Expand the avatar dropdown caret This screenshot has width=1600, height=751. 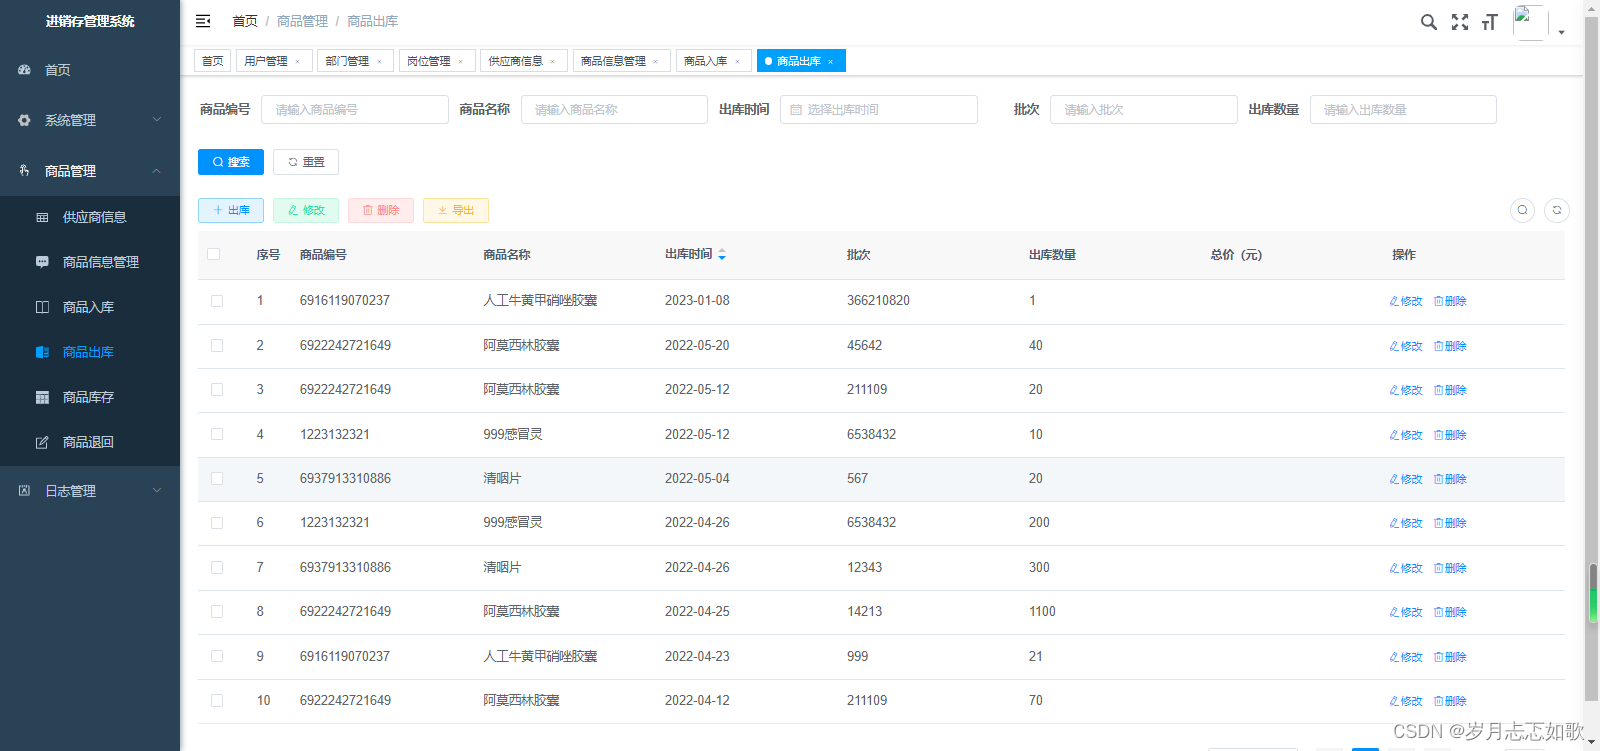click(x=1561, y=32)
